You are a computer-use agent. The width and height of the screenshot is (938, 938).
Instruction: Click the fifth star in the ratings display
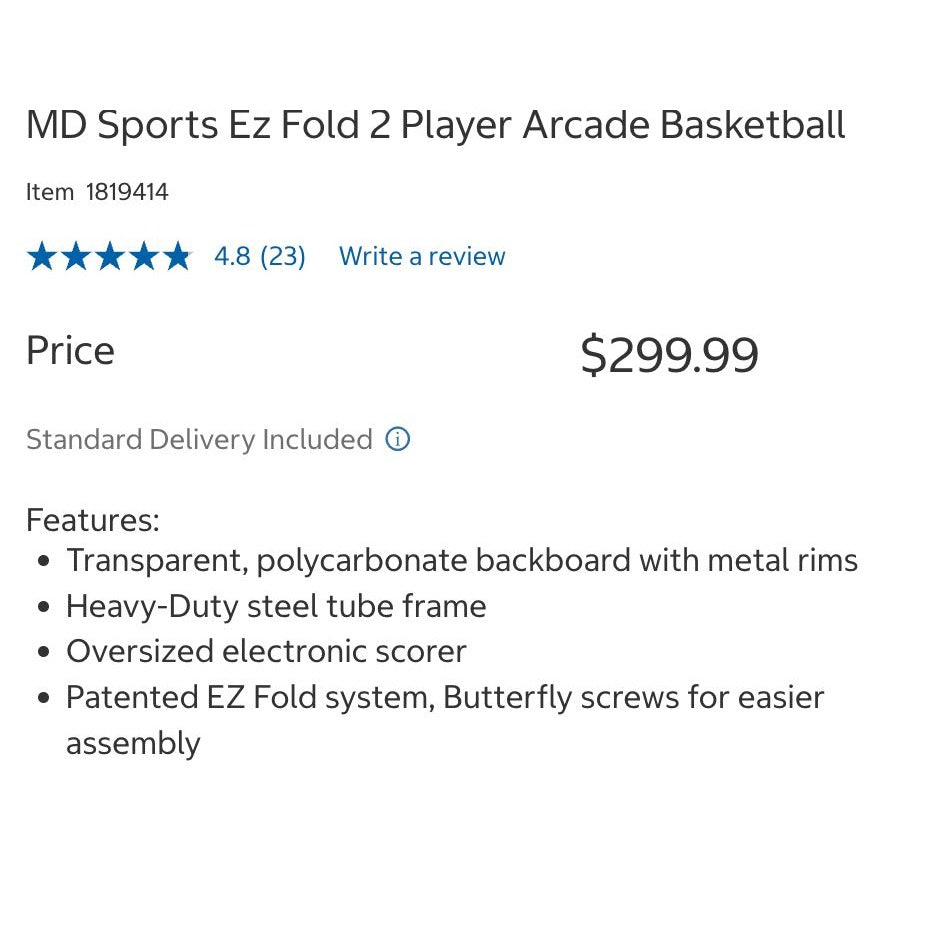click(177, 256)
